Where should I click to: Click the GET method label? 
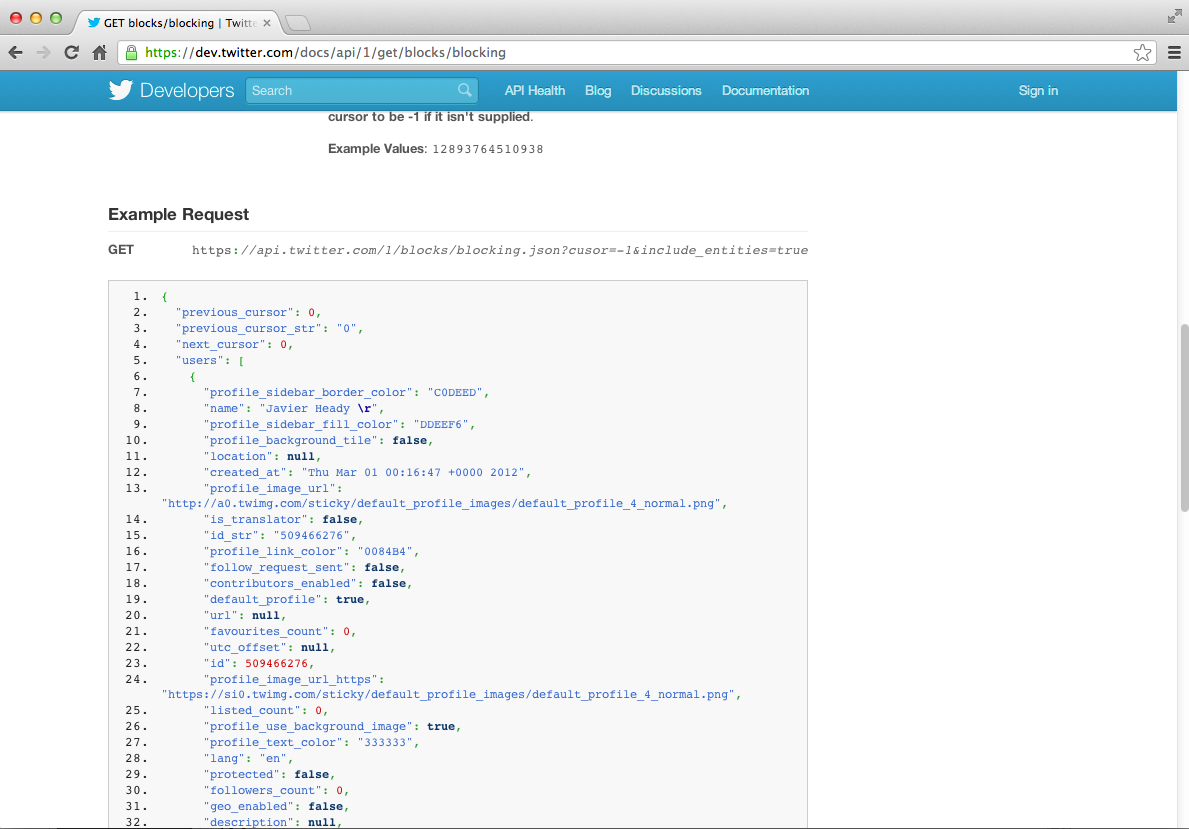[121, 250]
